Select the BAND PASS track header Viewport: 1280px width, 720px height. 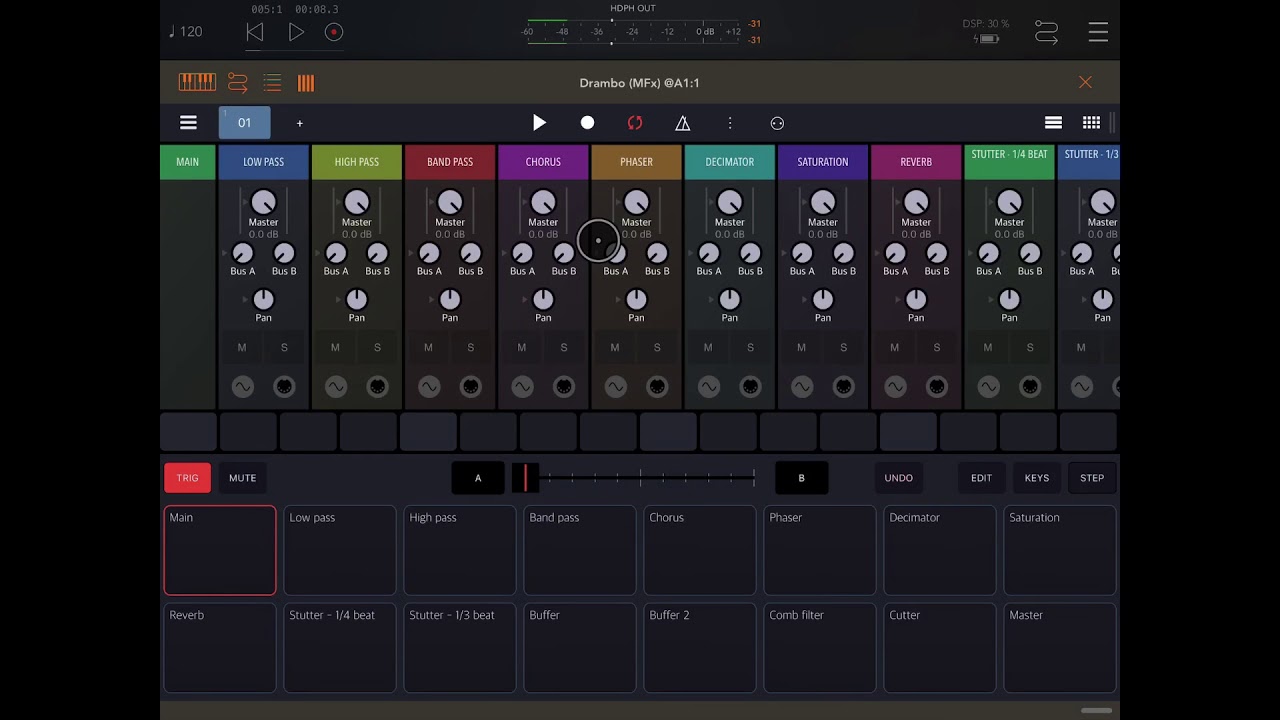pos(450,162)
